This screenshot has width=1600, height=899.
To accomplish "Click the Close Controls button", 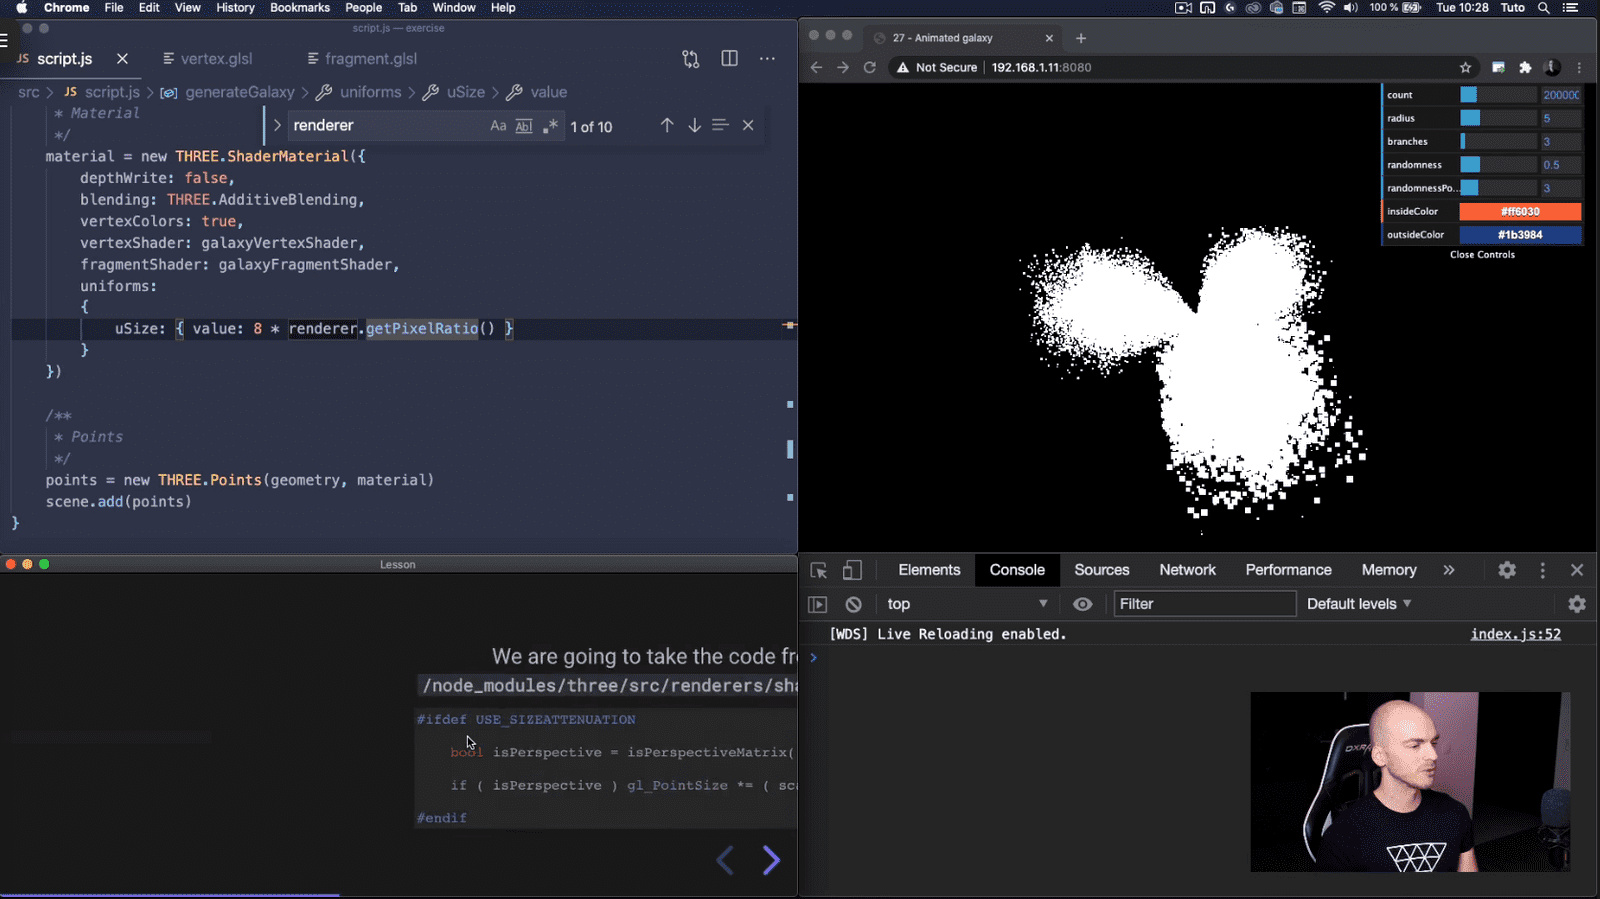I will pyautogui.click(x=1482, y=255).
